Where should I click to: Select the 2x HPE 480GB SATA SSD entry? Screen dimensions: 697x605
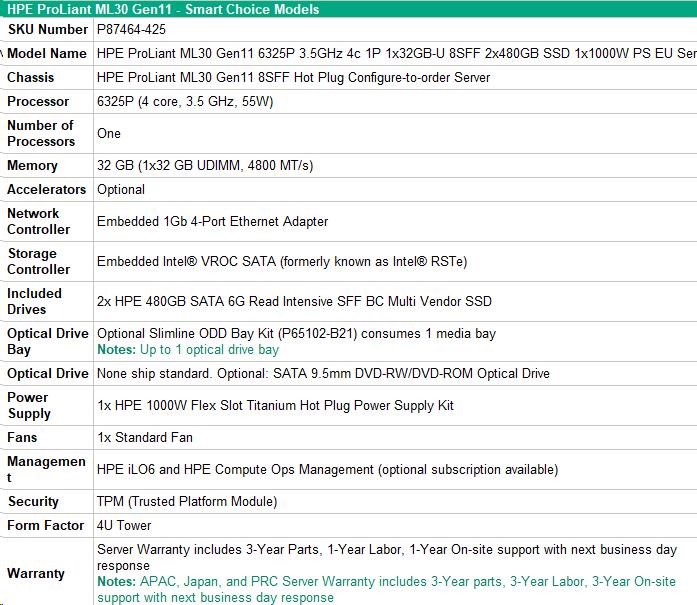click(294, 302)
